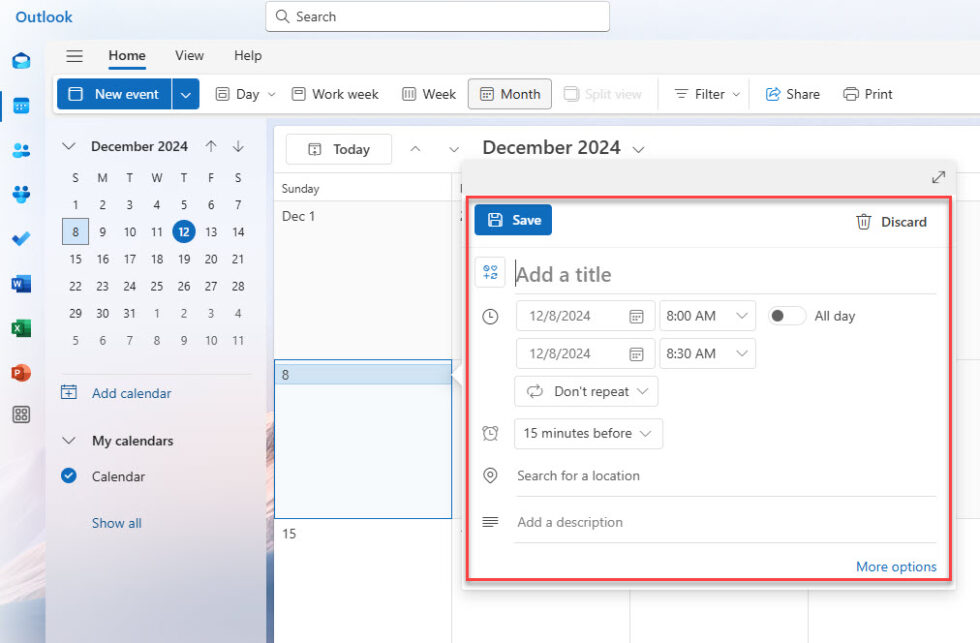Image resolution: width=980 pixels, height=643 pixels.
Task: Expand the event popup to full view
Action: coord(937,176)
